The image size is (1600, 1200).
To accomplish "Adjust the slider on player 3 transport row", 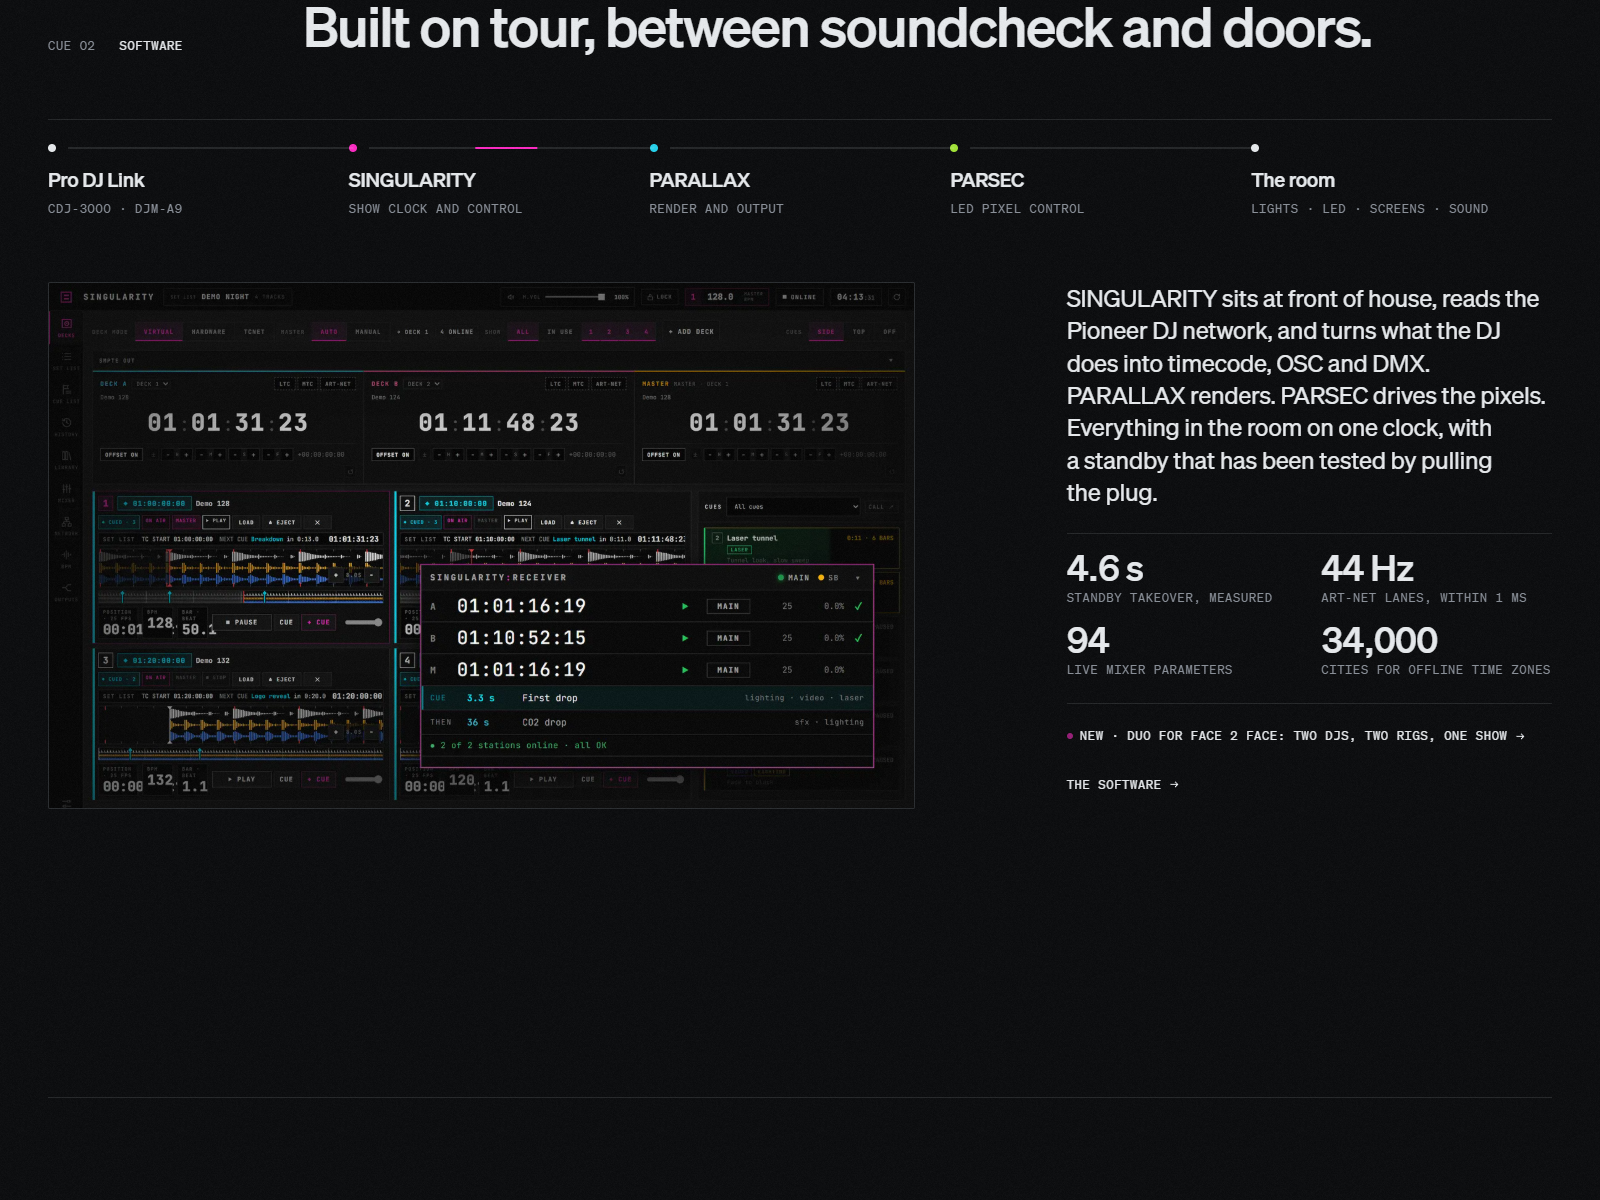I will pos(364,779).
